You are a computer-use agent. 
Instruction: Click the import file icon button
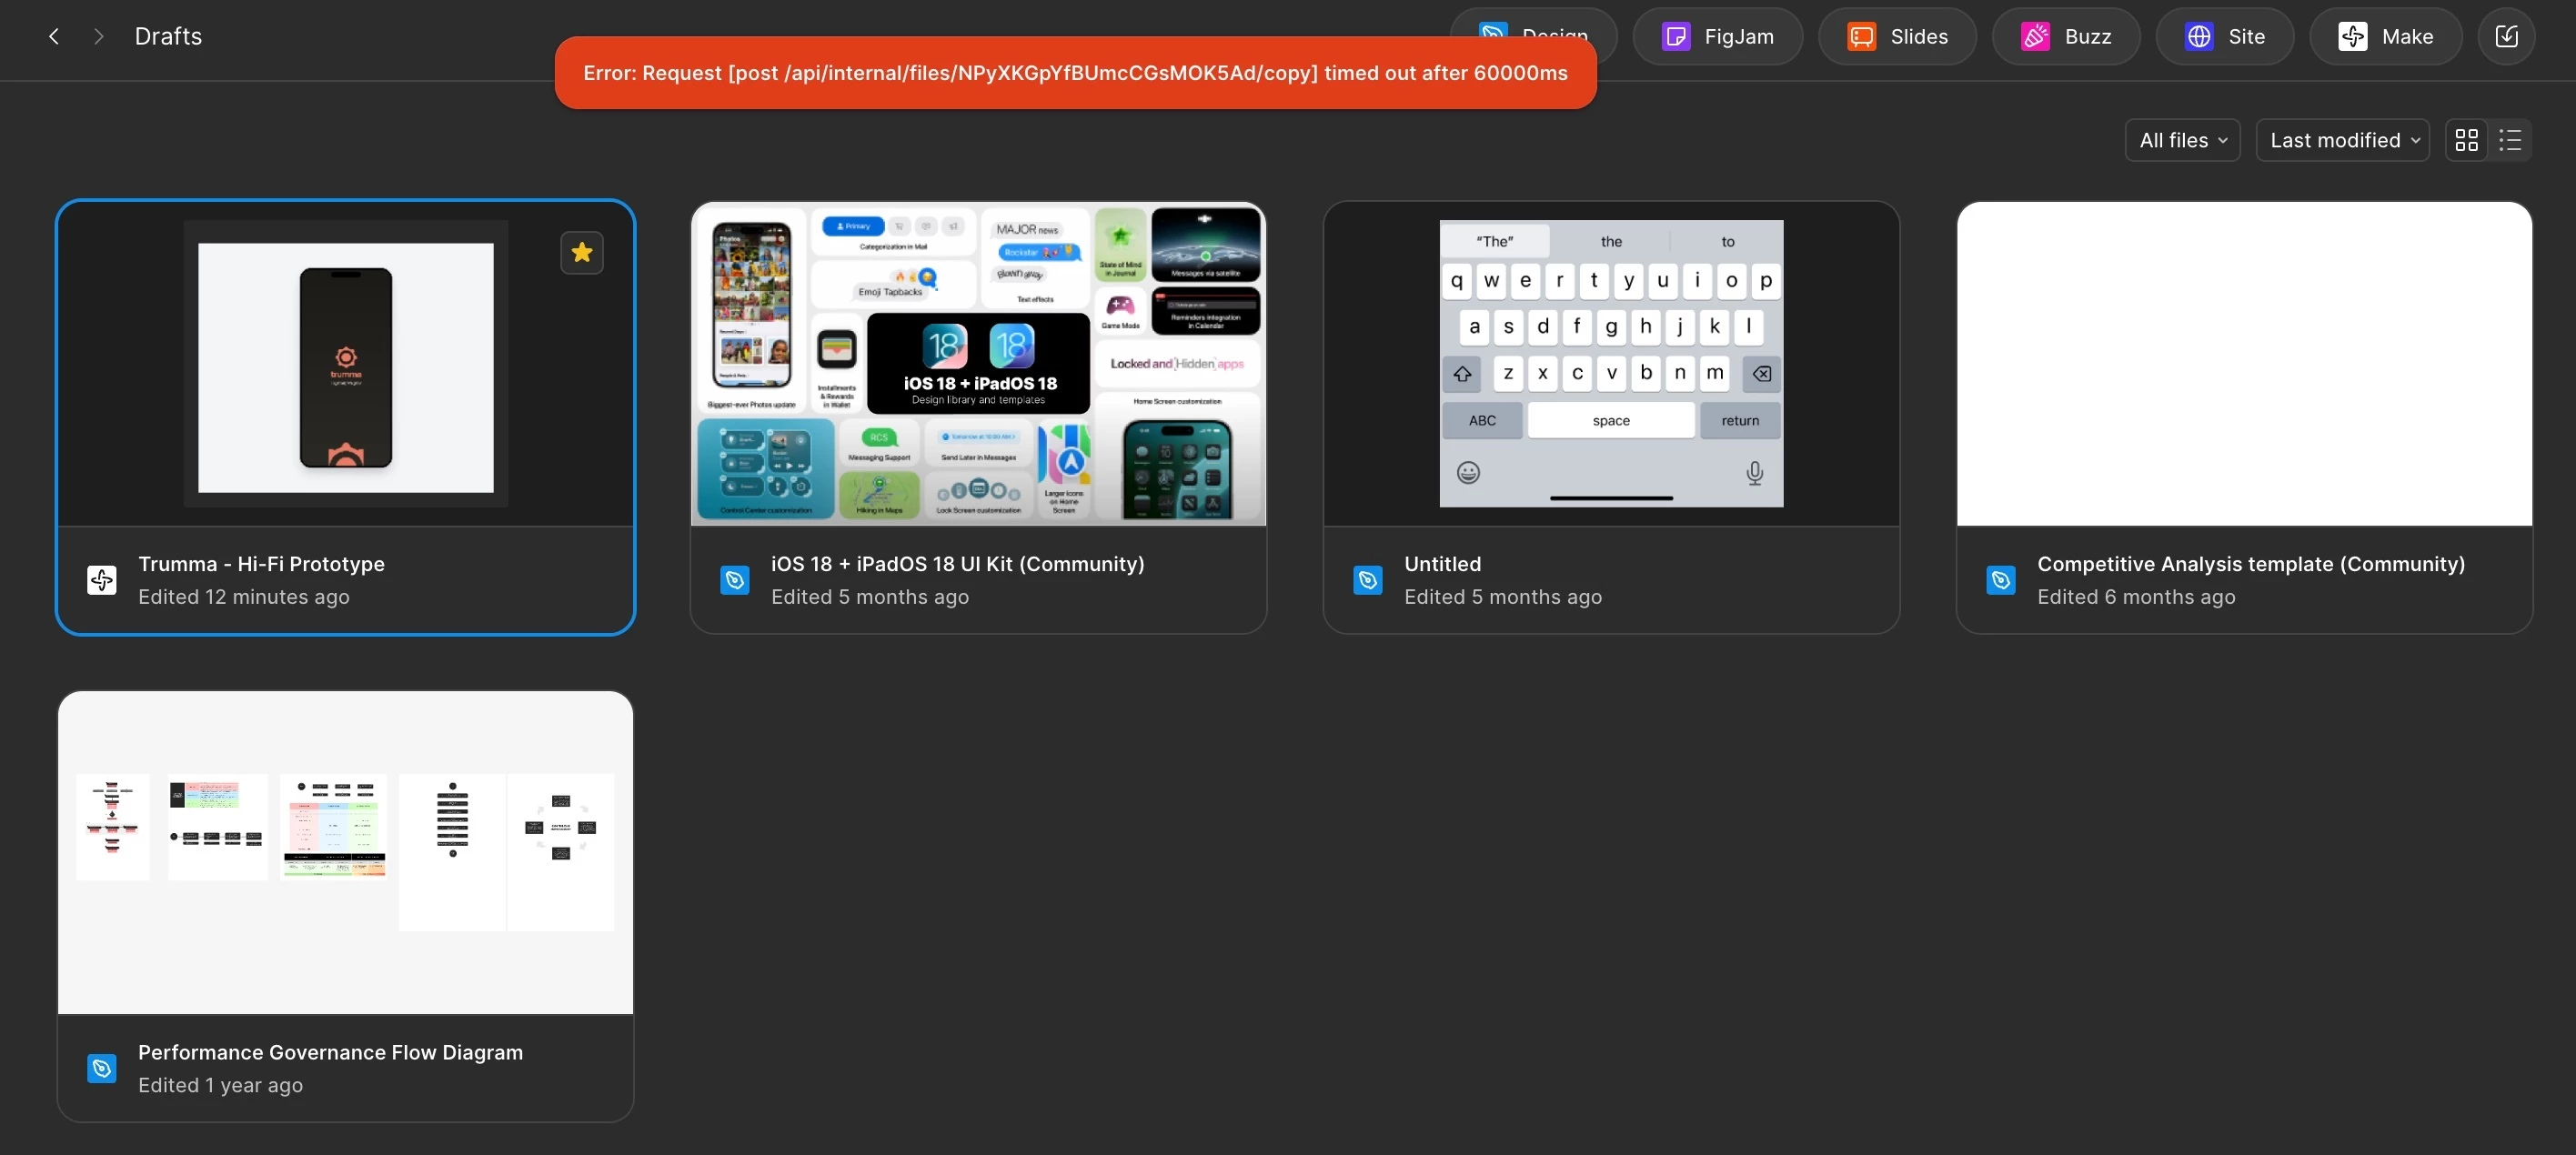[2506, 37]
